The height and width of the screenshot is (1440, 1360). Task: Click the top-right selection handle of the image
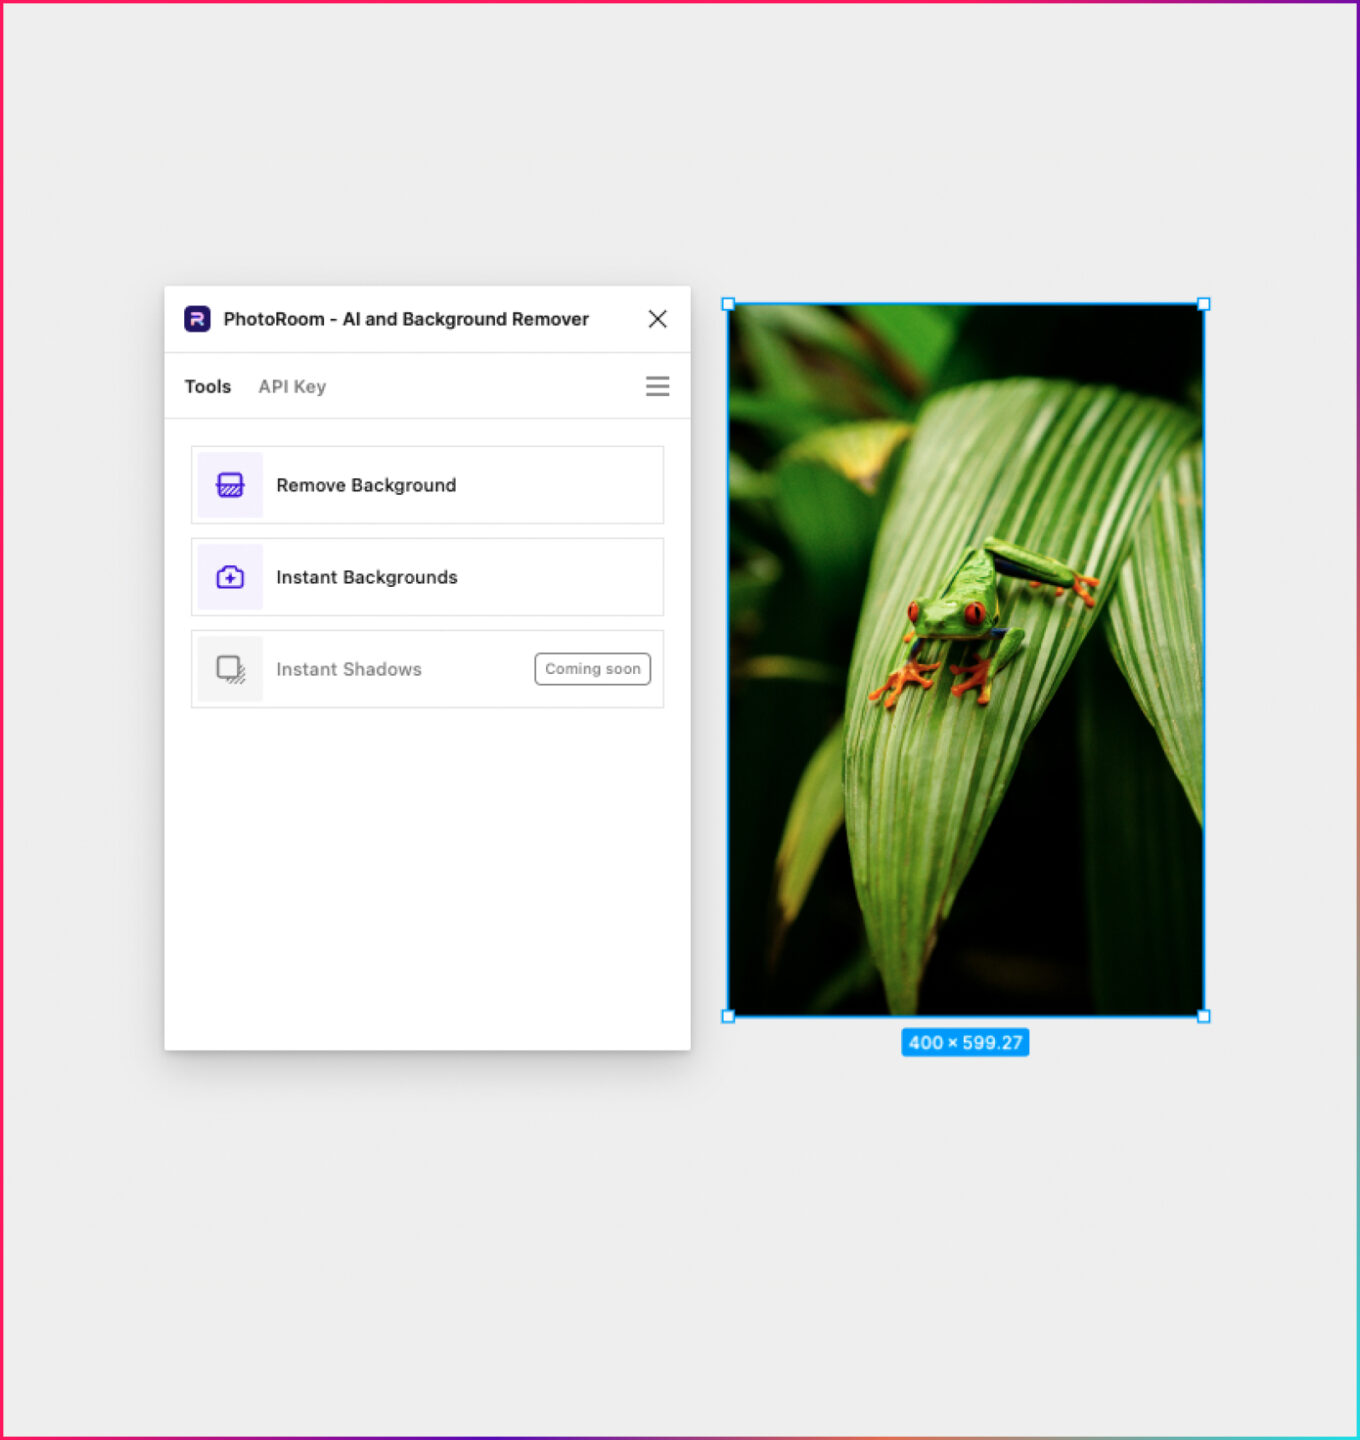[x=1204, y=304]
